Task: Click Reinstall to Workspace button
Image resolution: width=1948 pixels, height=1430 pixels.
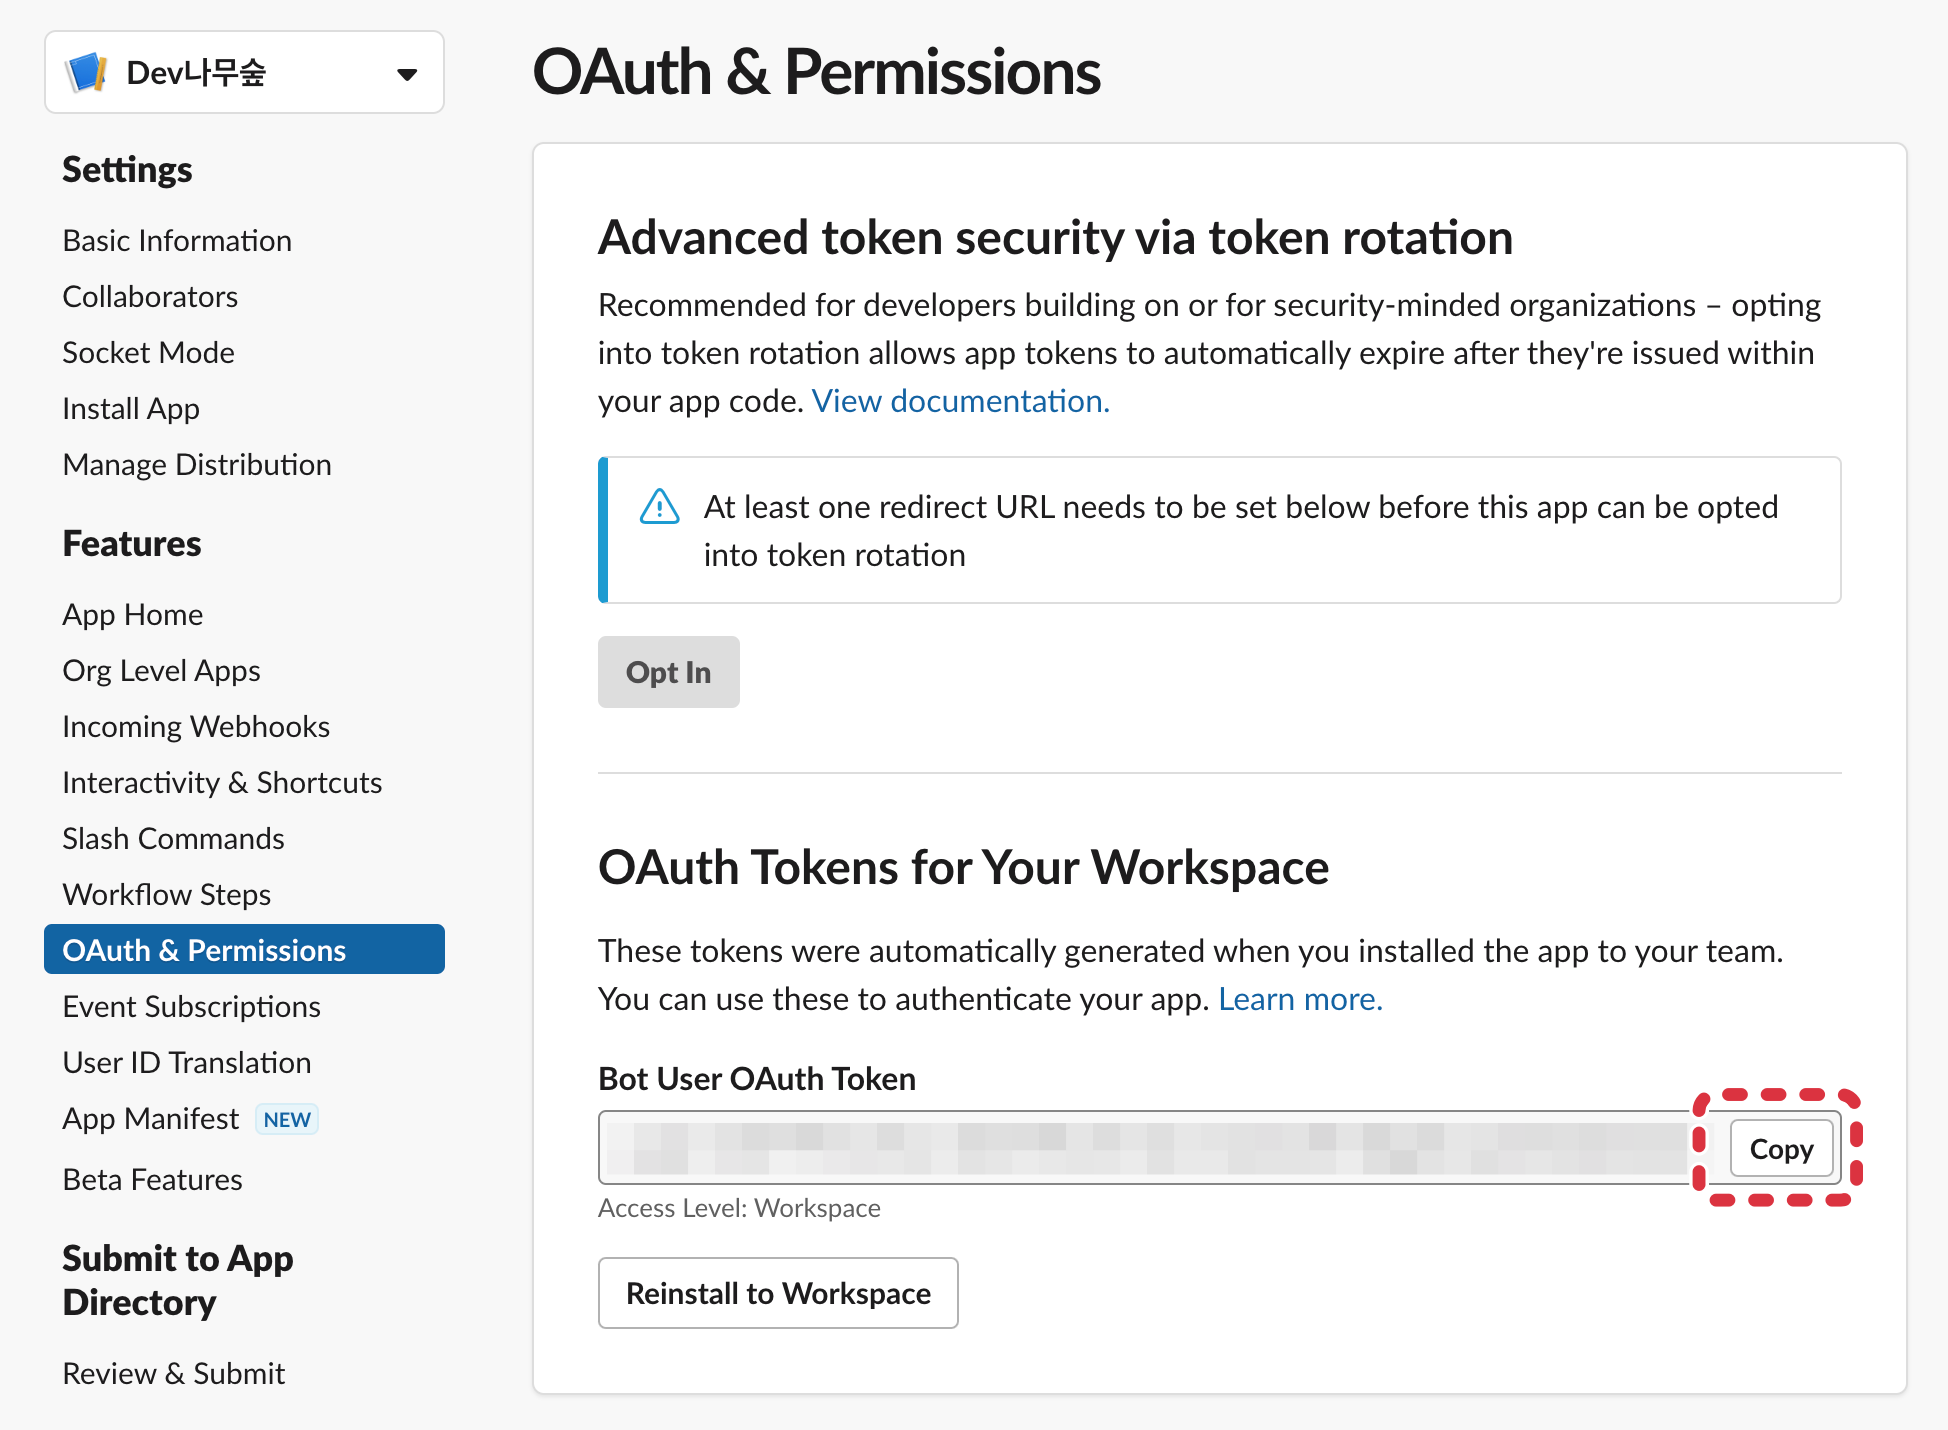Action: (778, 1293)
